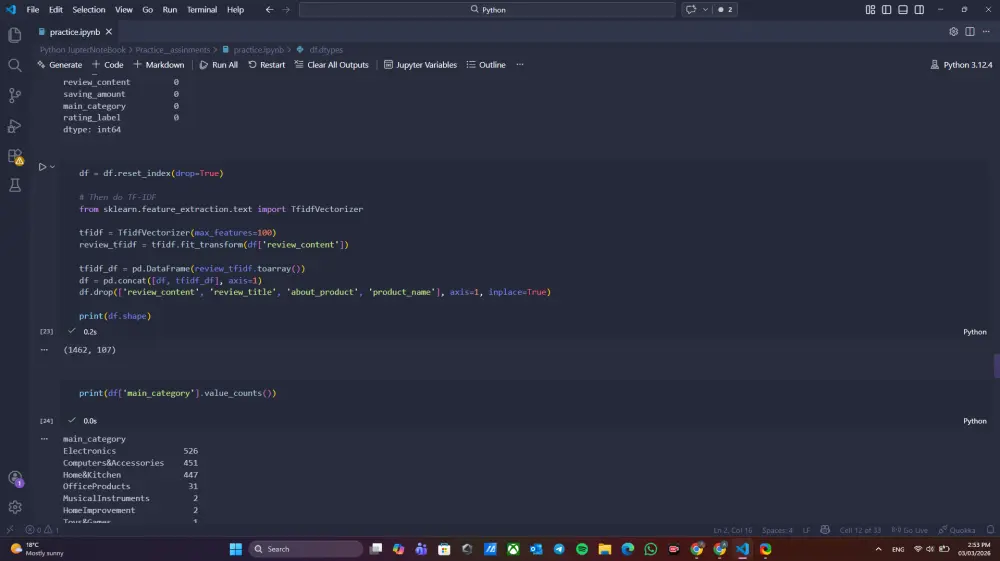Click Windows taskbar Search box
1000x561 pixels.
click(x=305, y=549)
